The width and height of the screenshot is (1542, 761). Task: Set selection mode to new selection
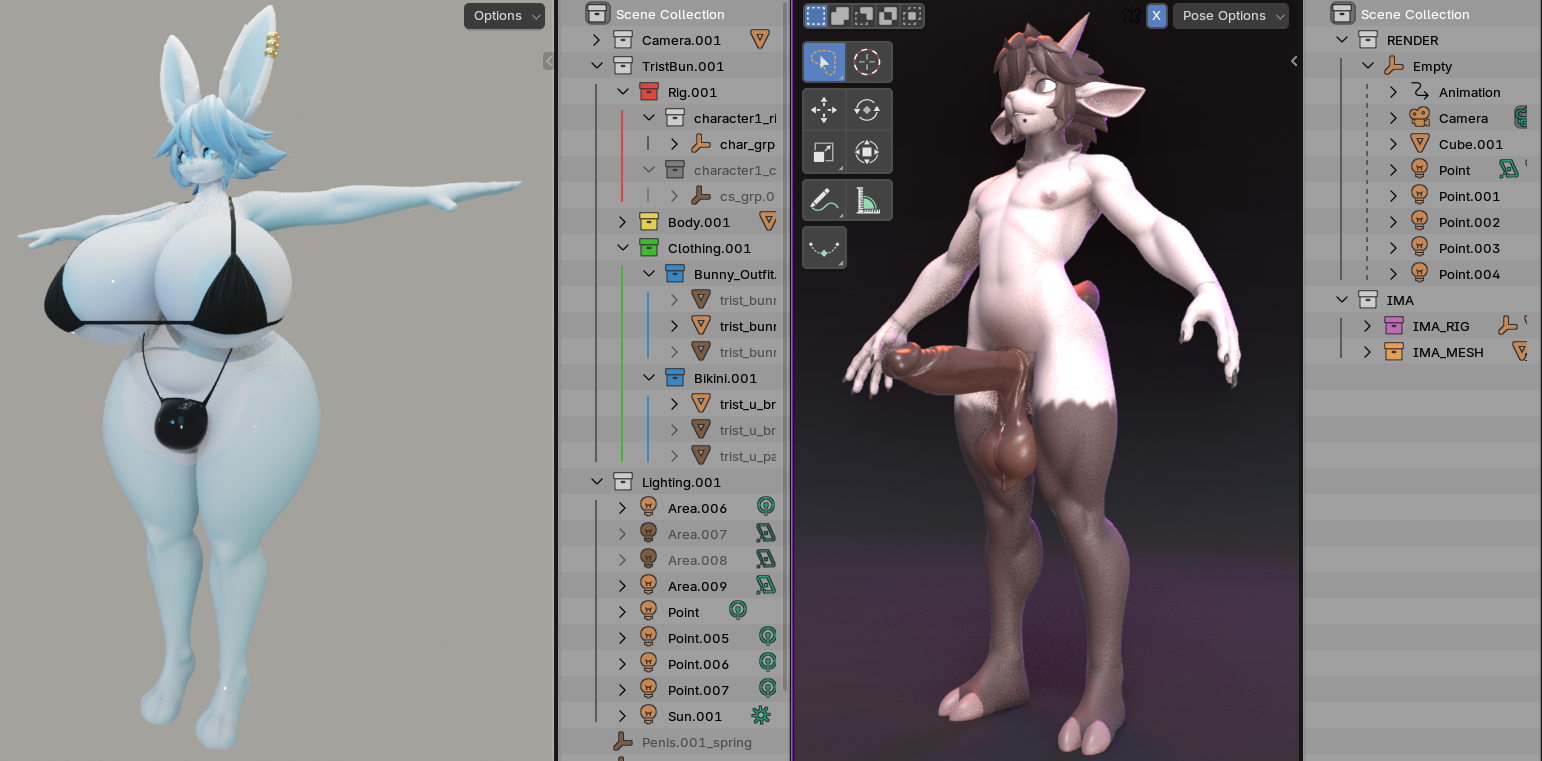pyautogui.click(x=816, y=16)
